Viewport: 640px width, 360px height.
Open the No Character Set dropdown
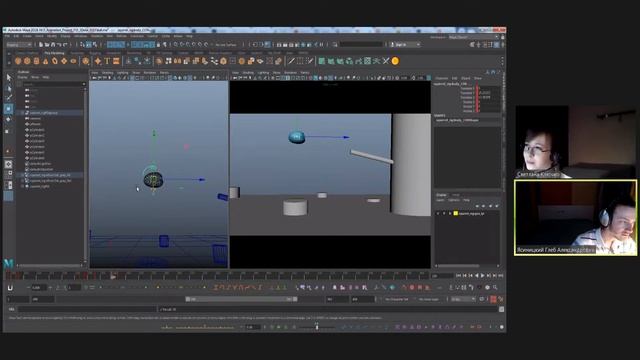pos(396,299)
